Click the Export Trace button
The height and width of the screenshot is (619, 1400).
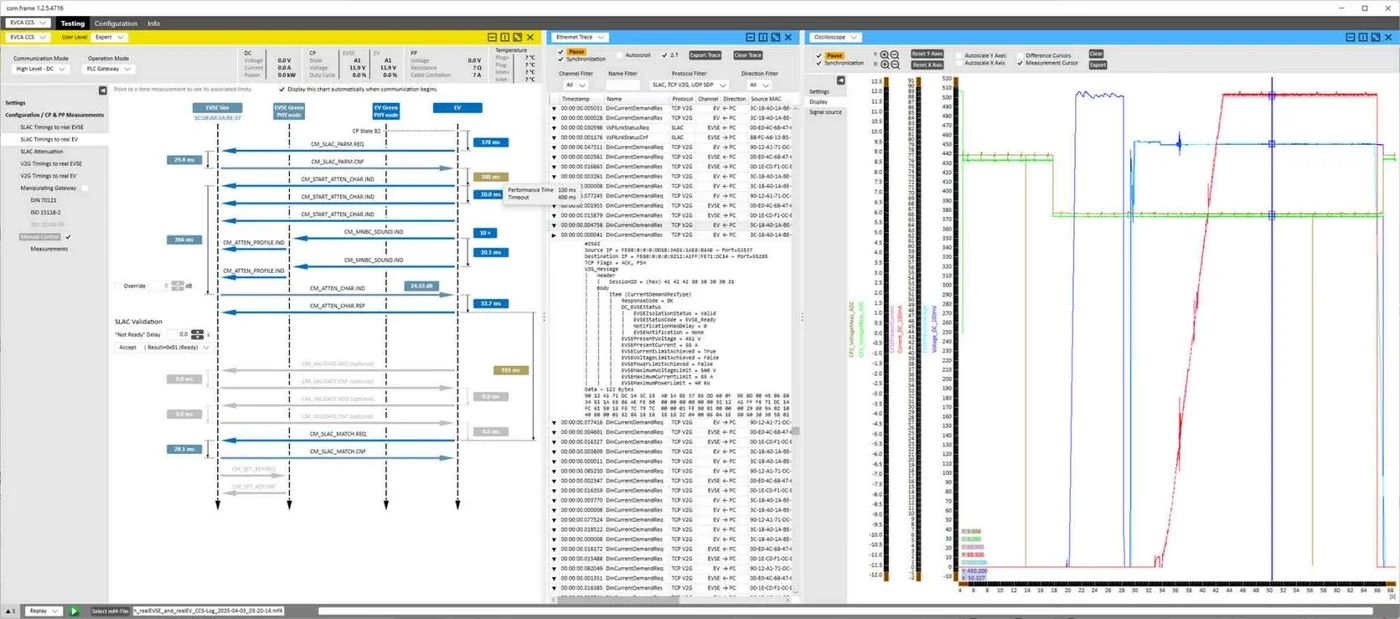coord(705,55)
